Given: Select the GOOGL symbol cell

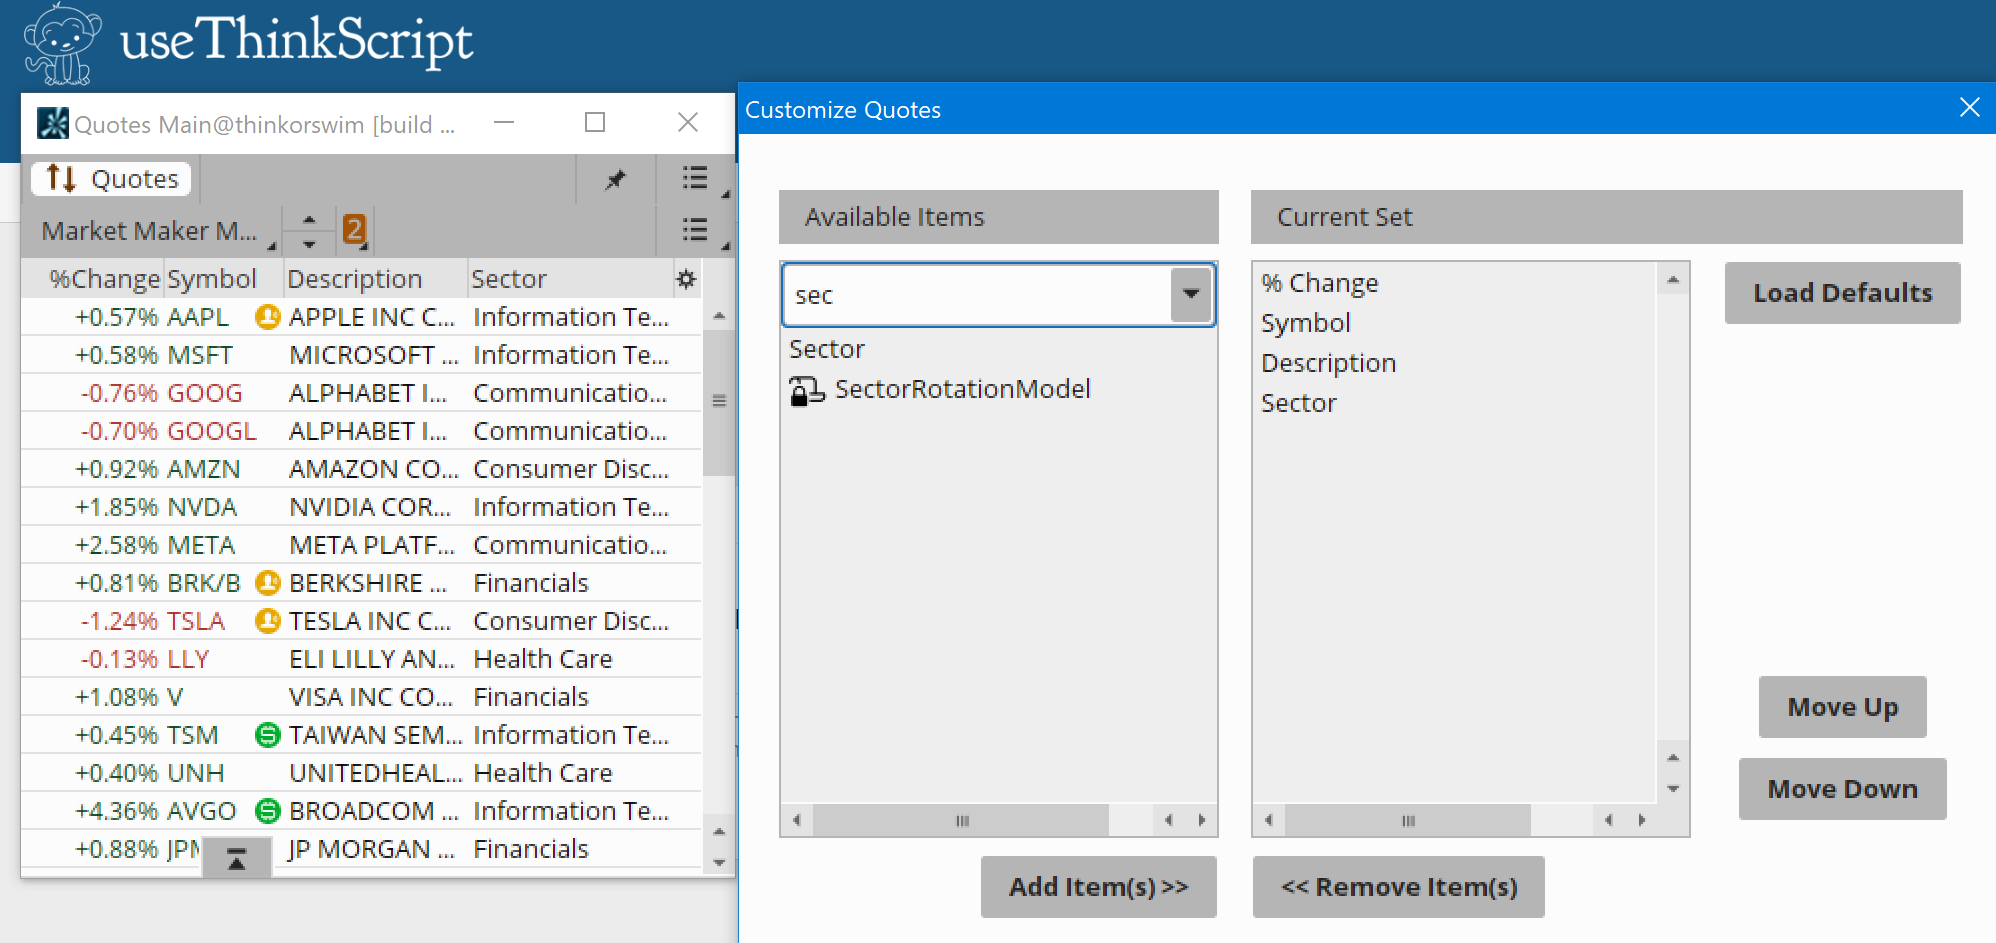Looking at the screenshot, I should tap(212, 431).
